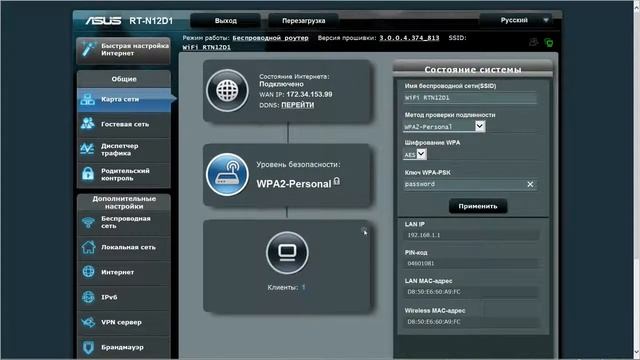Click the Перезагрузка reboot button
Screen dimensions: 640x360
(x=303, y=20)
